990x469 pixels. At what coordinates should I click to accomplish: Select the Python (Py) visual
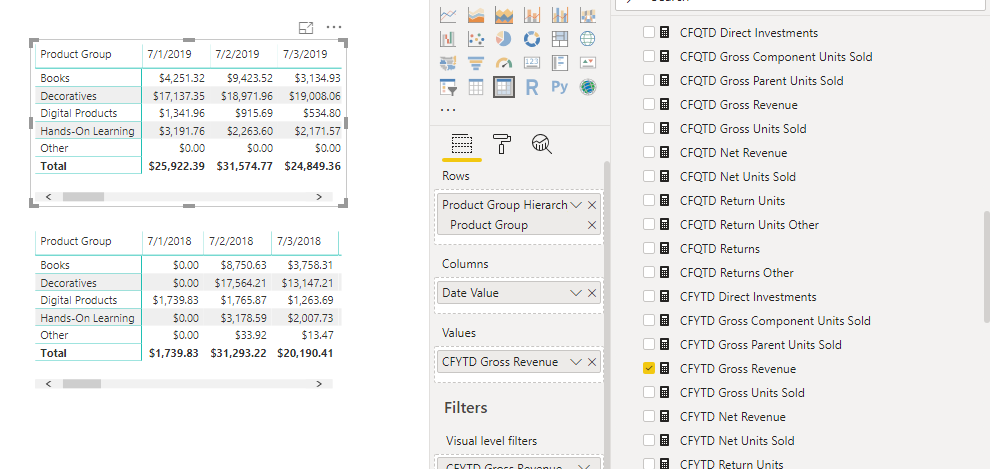point(559,87)
